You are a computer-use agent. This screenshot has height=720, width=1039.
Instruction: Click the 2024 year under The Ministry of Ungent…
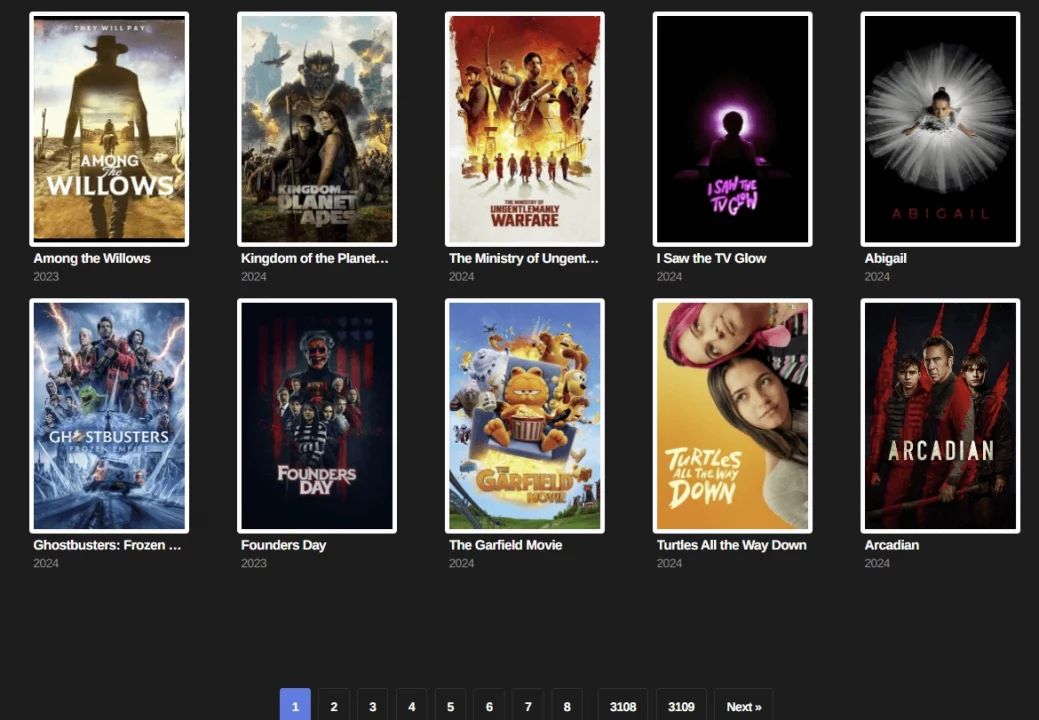pos(461,276)
